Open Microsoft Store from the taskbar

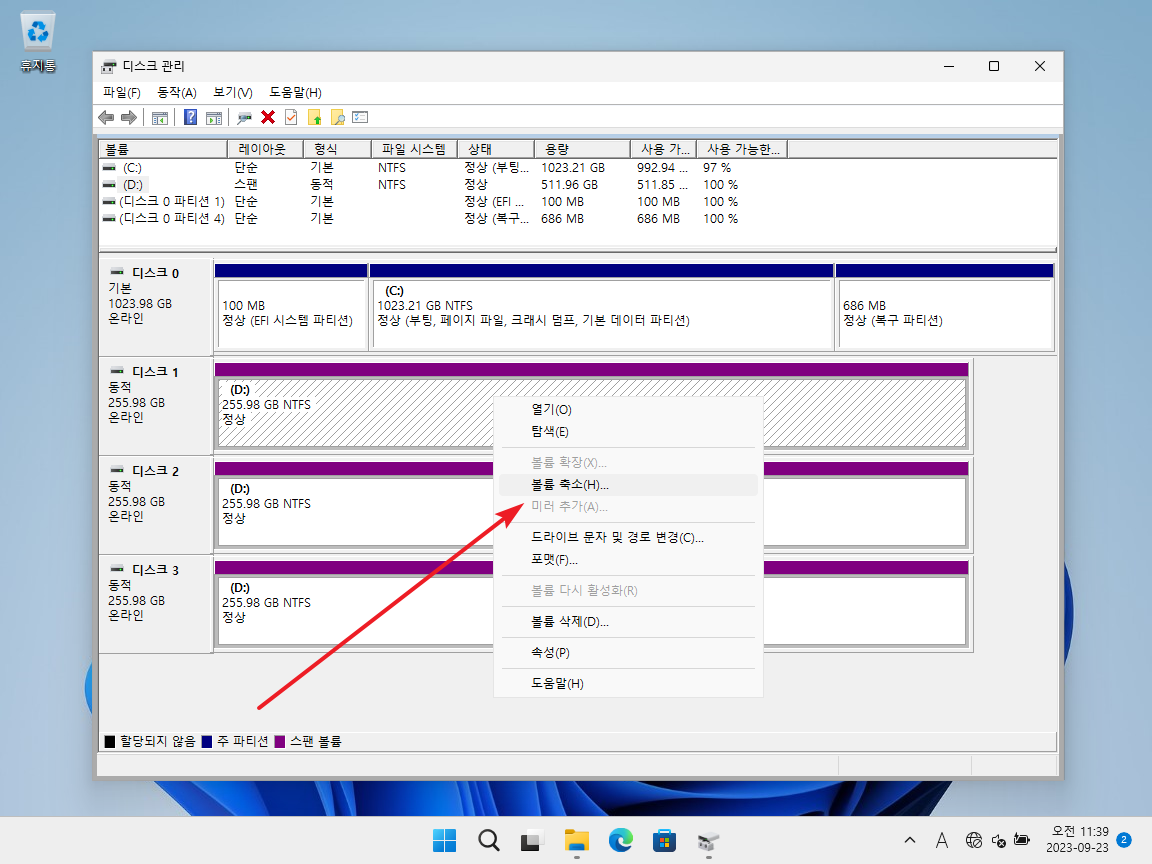pyautogui.click(x=664, y=840)
